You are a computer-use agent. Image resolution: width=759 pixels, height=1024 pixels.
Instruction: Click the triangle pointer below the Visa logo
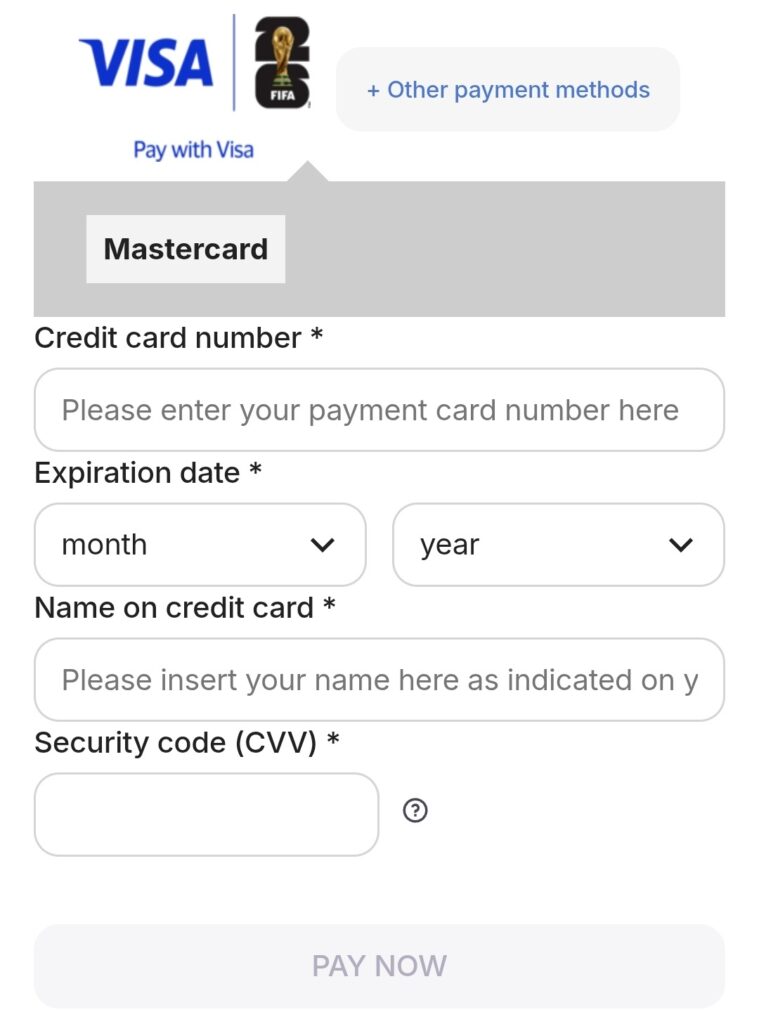[x=307, y=172]
